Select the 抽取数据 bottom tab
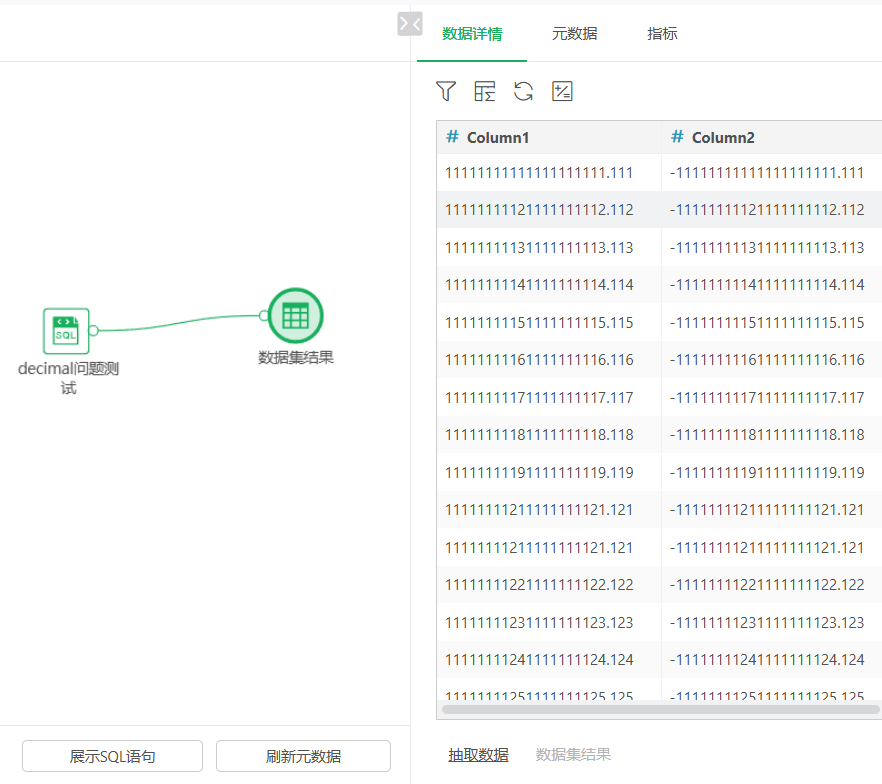882x784 pixels. click(x=478, y=755)
